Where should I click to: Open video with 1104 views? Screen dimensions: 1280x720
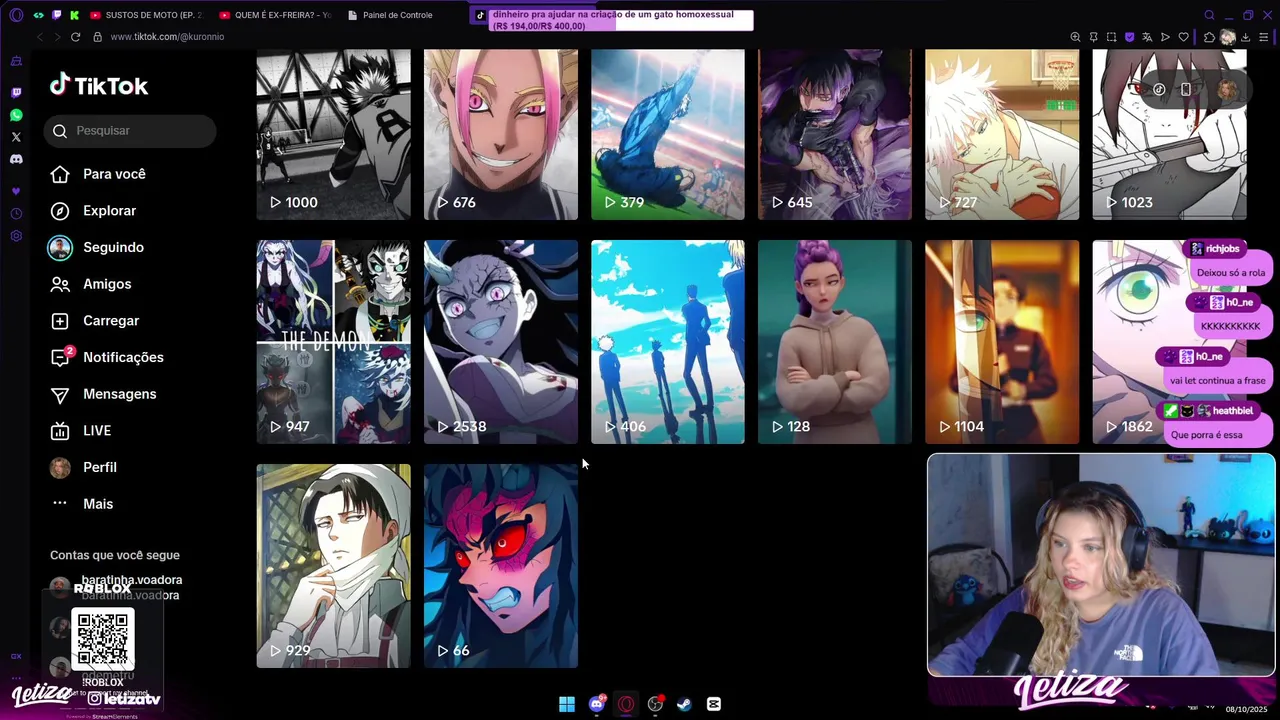click(1002, 342)
